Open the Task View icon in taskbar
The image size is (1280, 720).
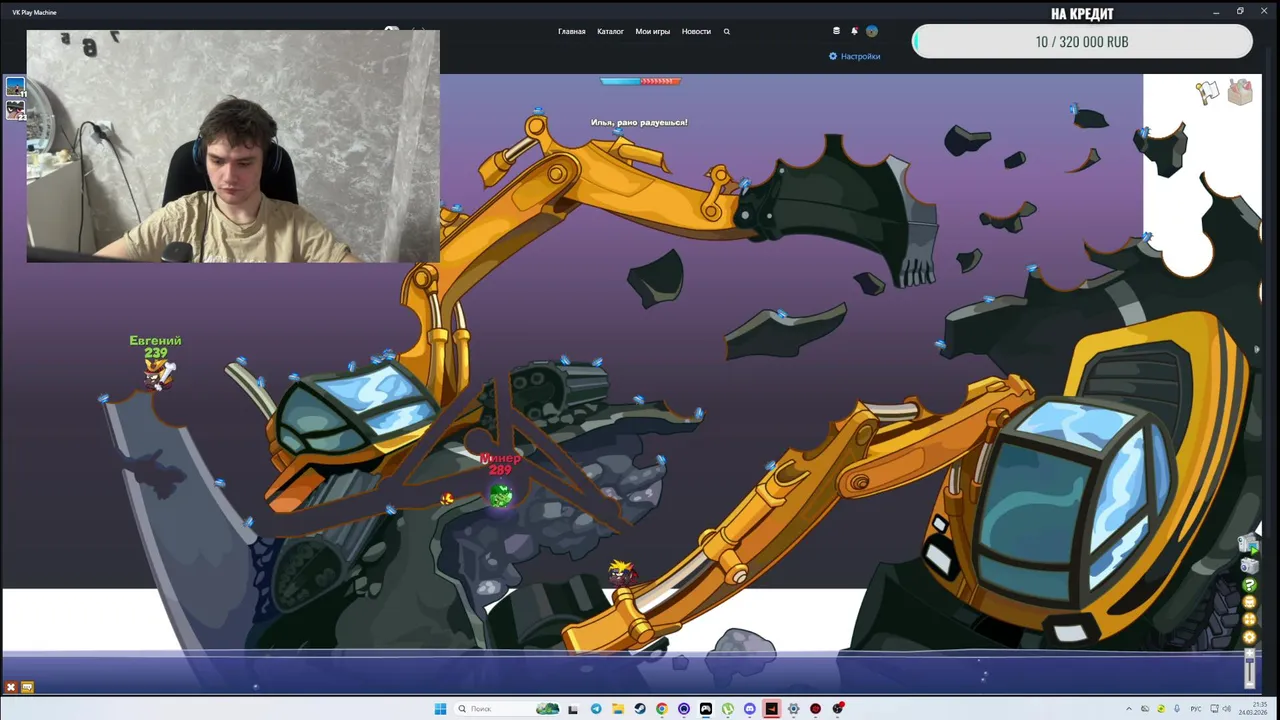coord(573,709)
